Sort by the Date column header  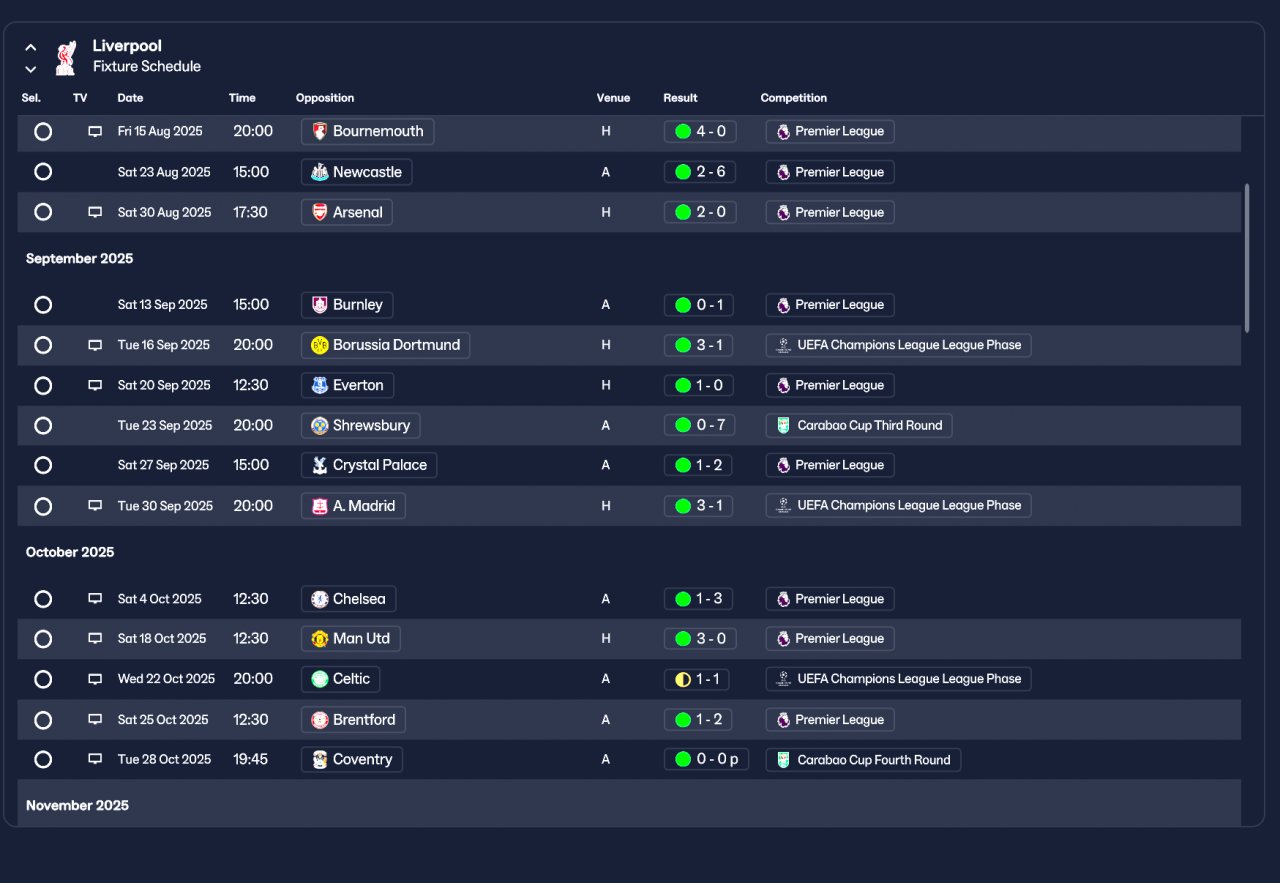130,98
